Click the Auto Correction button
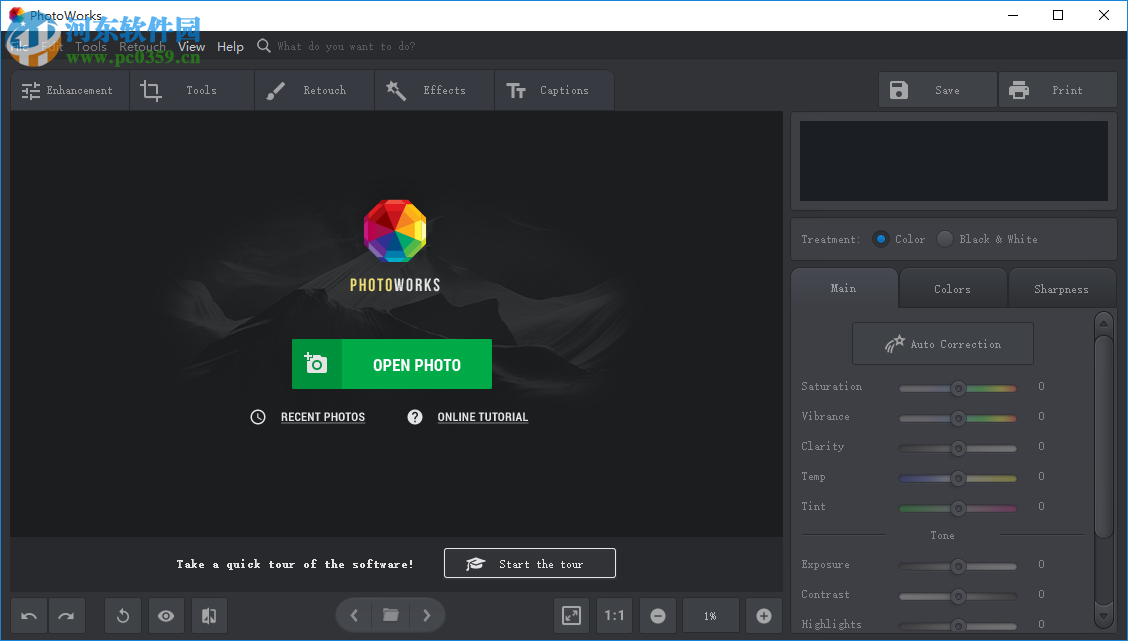Image resolution: width=1128 pixels, height=641 pixels. point(942,343)
